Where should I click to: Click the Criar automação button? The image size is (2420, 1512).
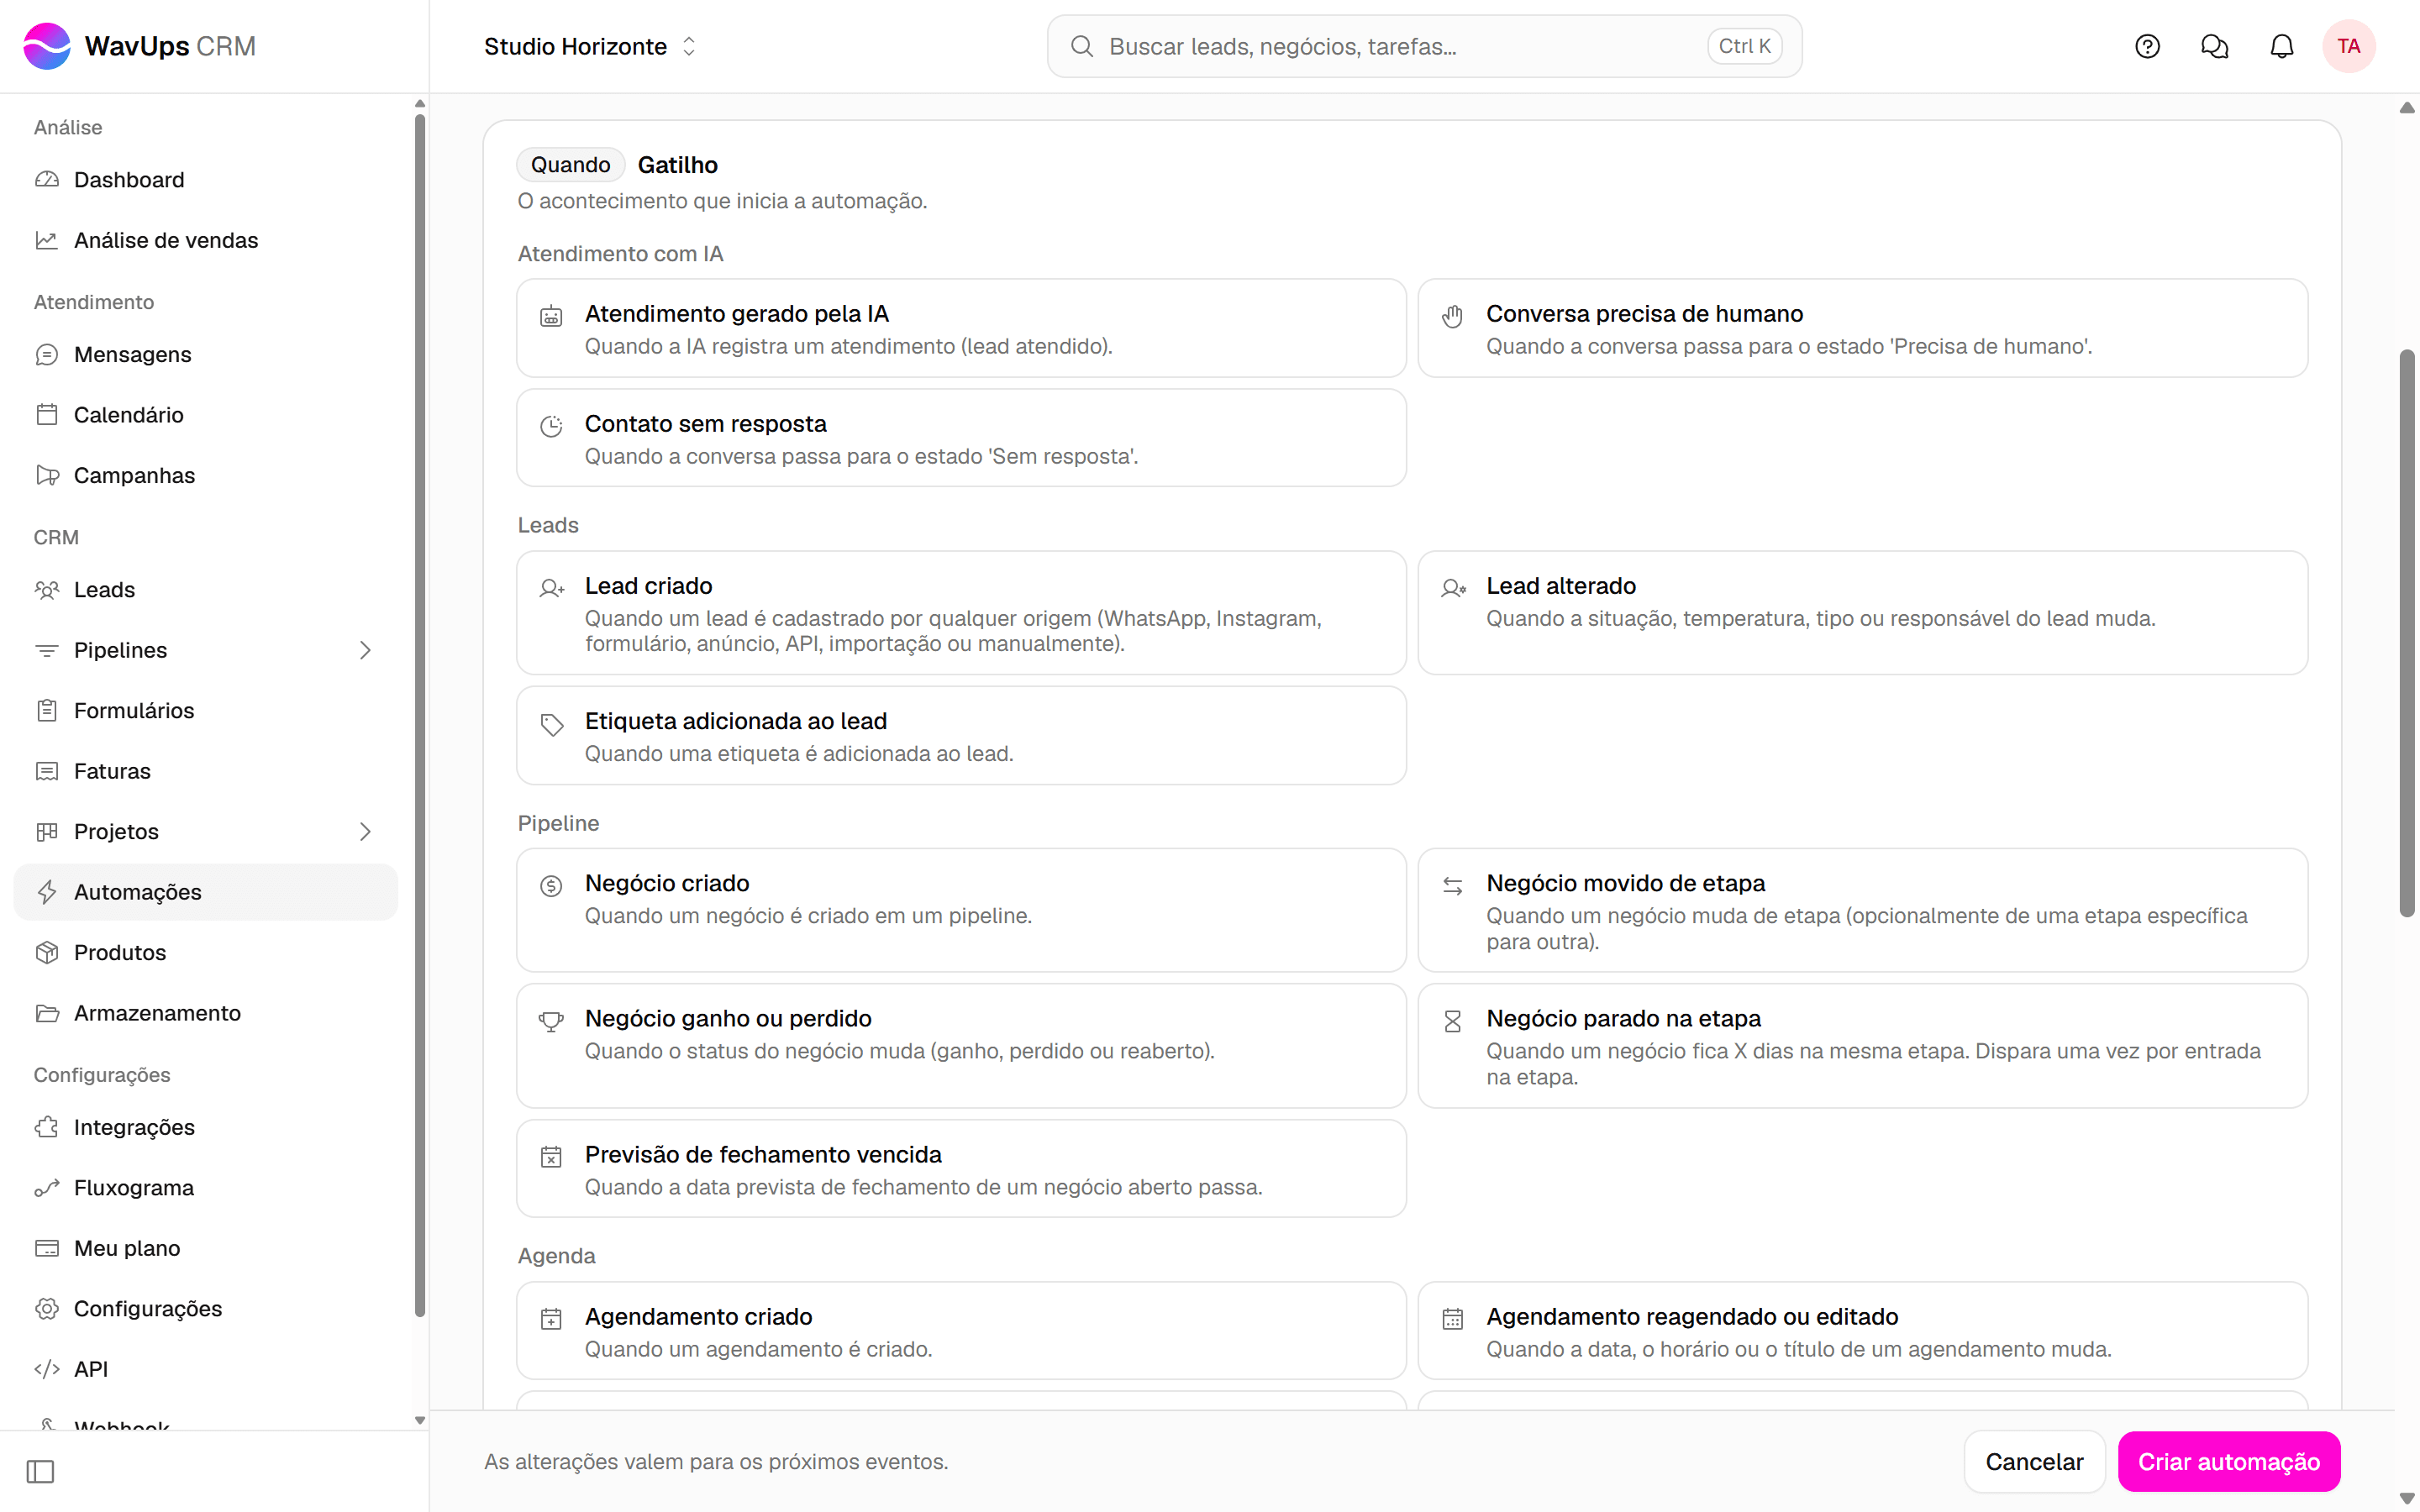pos(2228,1462)
